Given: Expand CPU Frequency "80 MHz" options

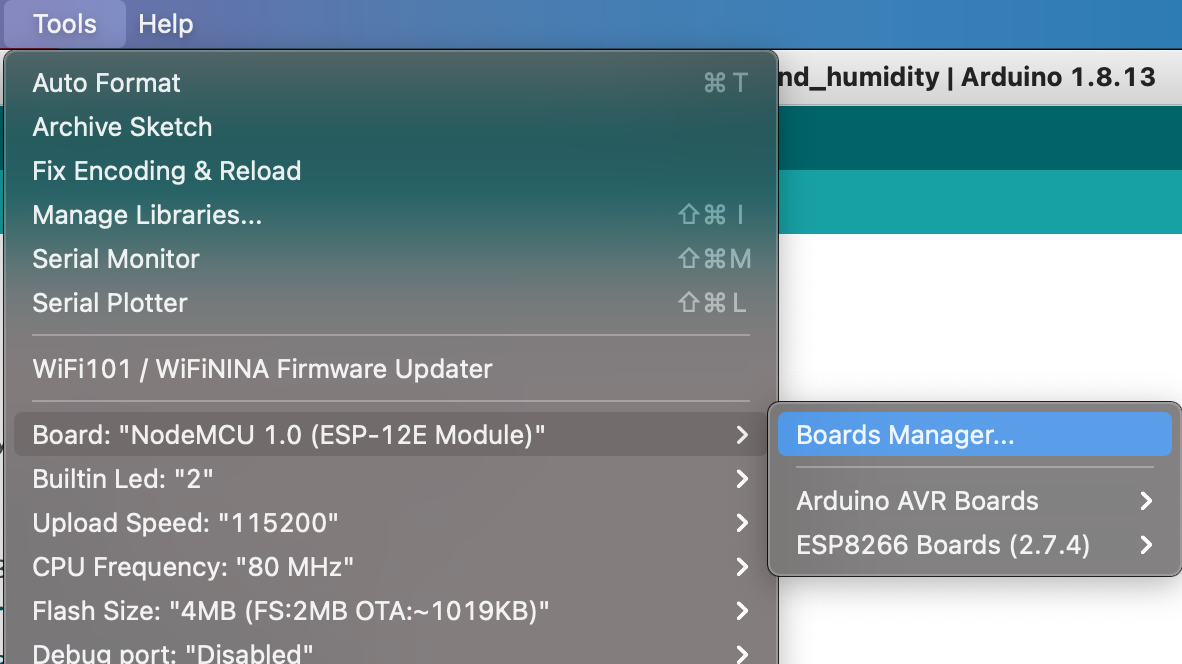Looking at the screenshot, I should [x=193, y=567].
